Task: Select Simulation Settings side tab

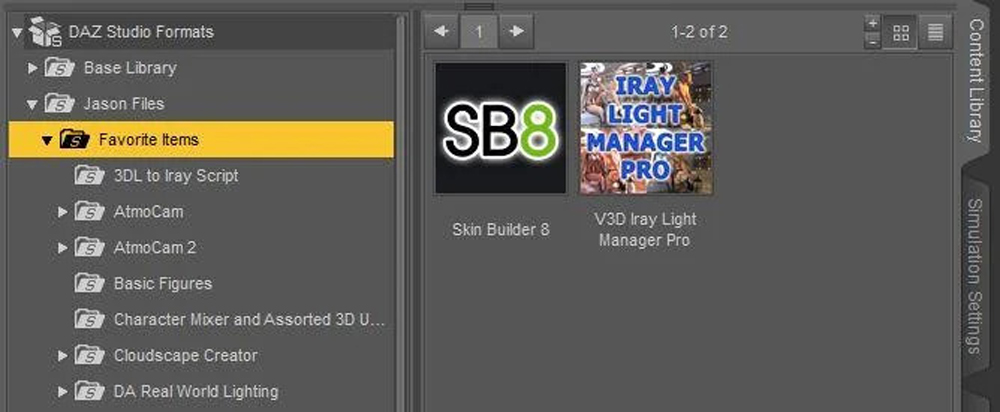Action: click(975, 276)
